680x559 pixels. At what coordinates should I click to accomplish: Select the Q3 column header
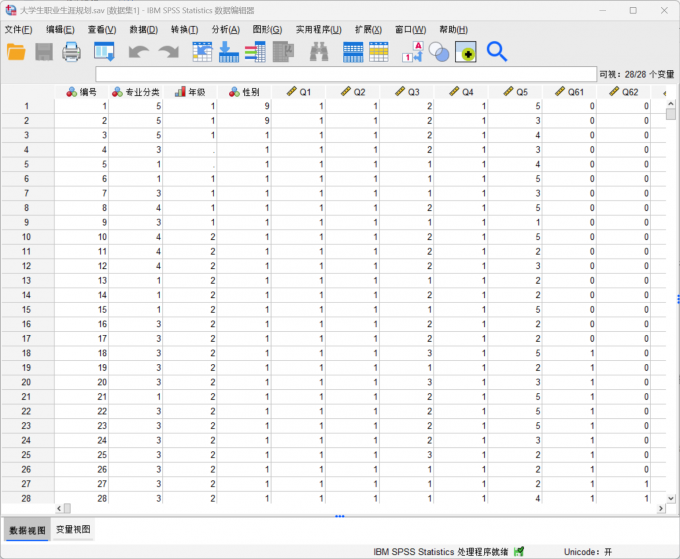407,92
